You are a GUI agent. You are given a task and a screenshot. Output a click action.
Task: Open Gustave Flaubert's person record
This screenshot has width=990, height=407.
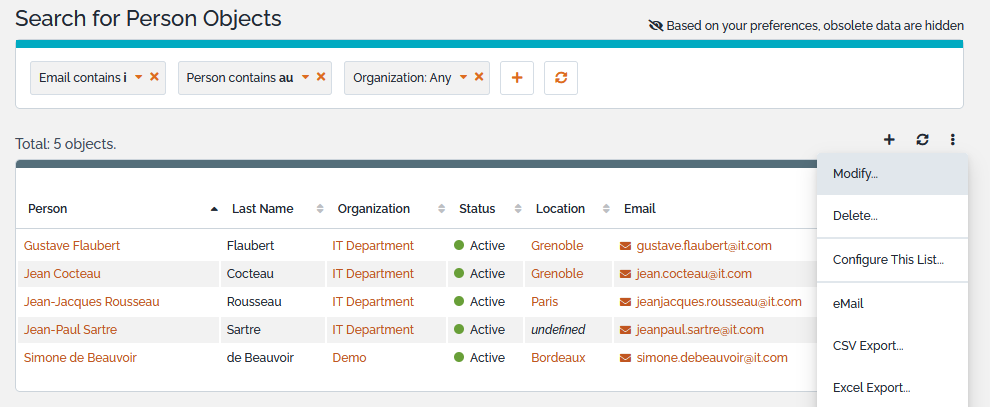[72, 245]
